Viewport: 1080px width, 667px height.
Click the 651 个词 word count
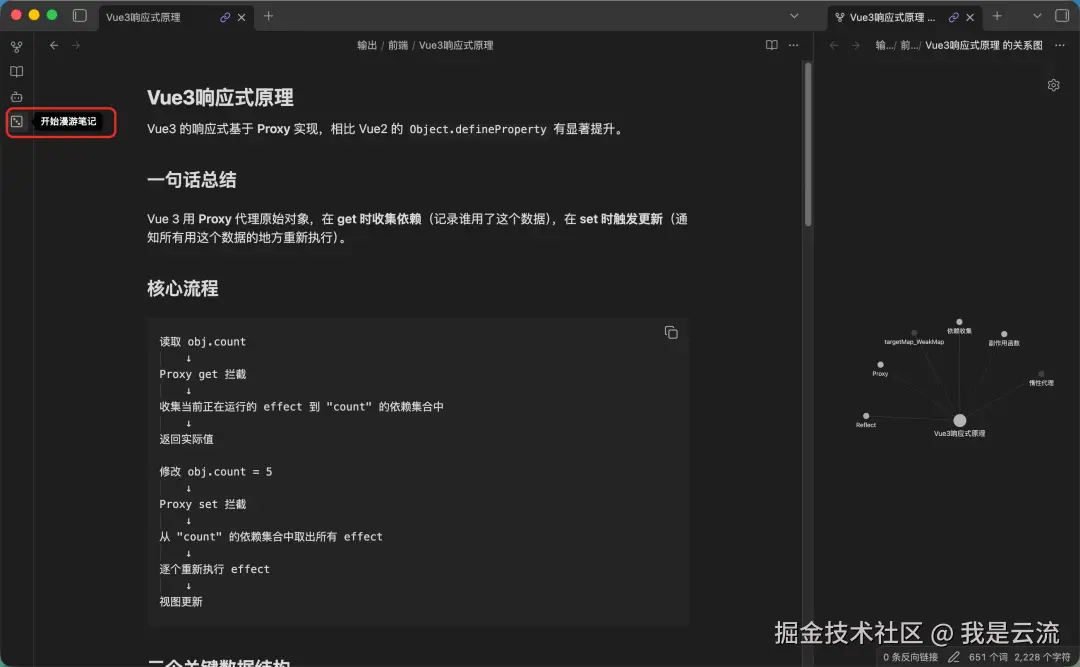(x=988, y=657)
